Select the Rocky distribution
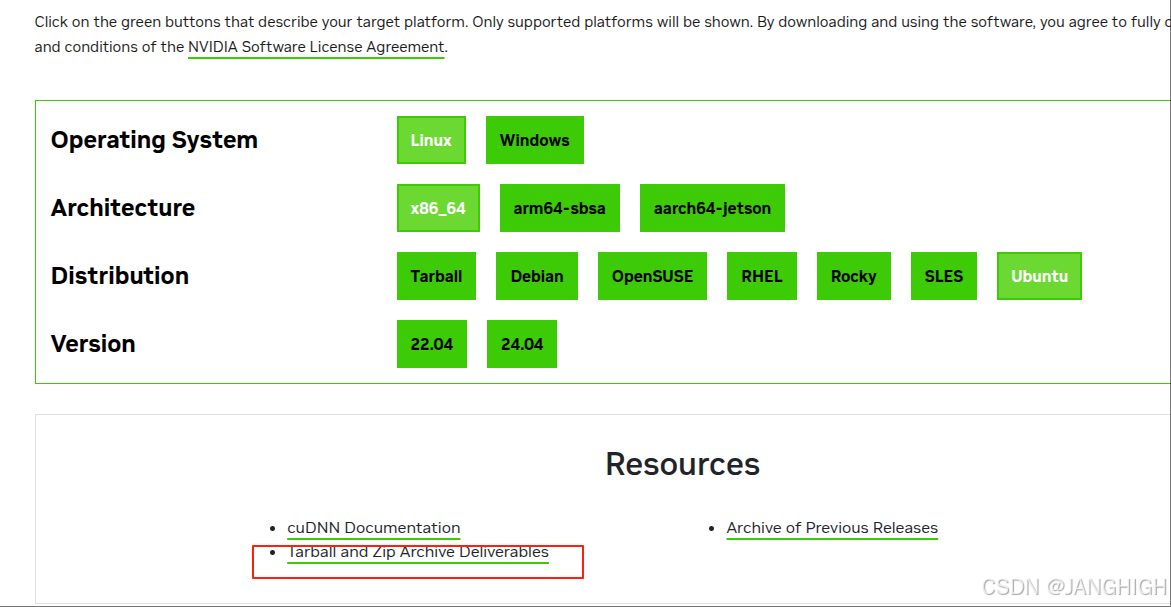This screenshot has width=1171, height=607. 854,276
